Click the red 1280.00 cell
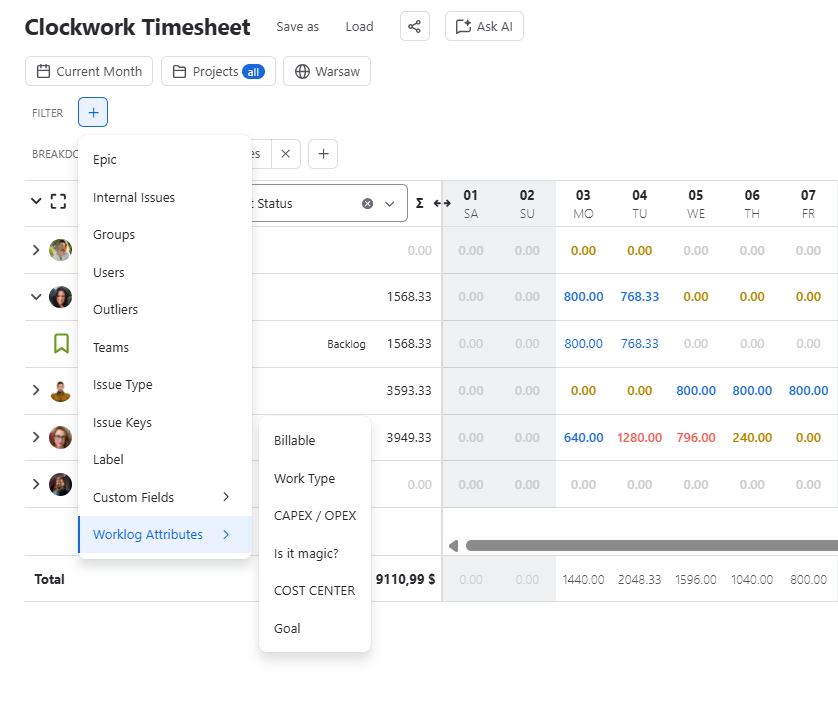 pyautogui.click(x=640, y=438)
